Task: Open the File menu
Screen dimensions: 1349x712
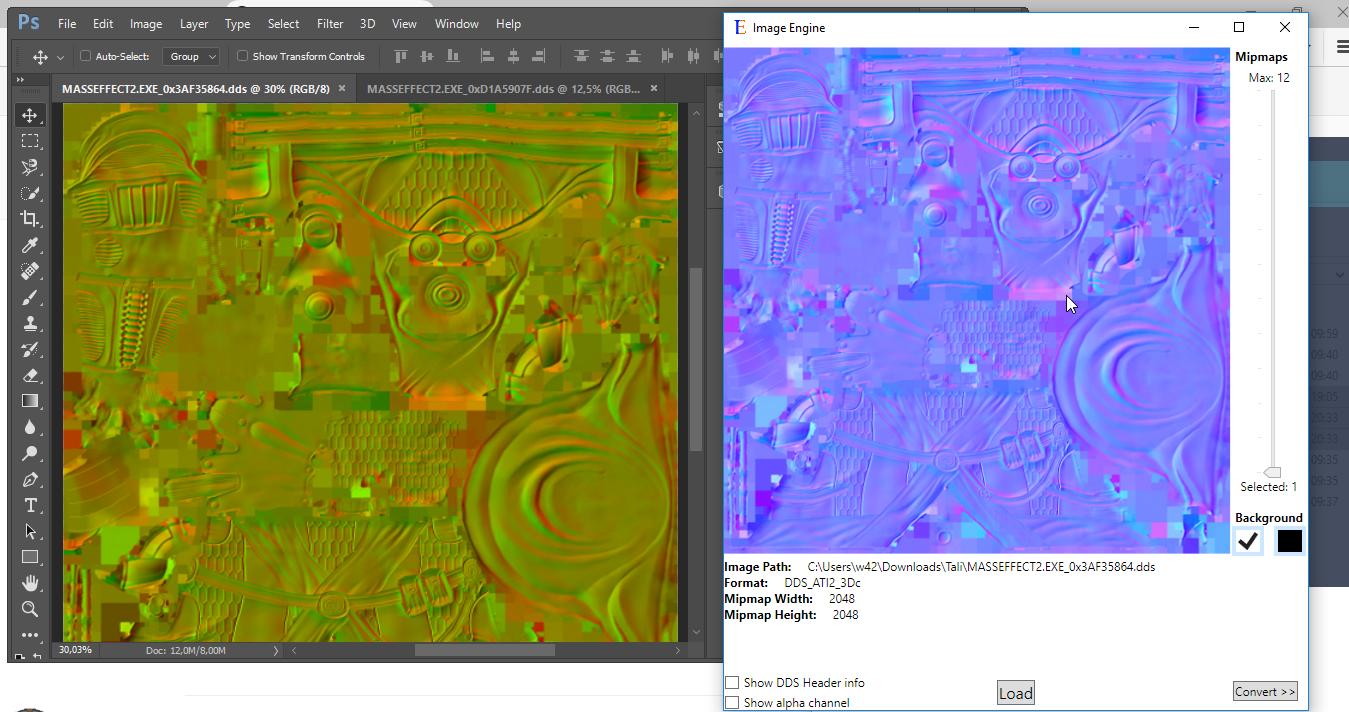Action: coord(67,23)
